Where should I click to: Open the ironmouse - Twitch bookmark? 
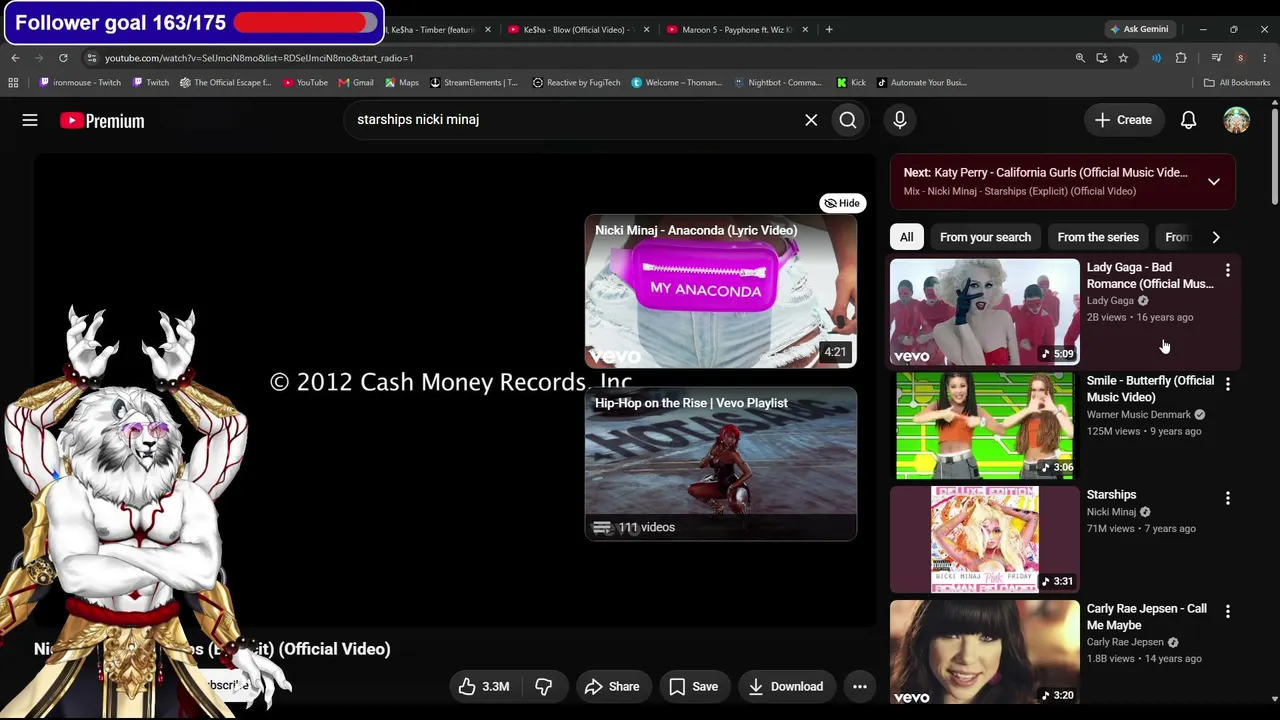click(80, 83)
